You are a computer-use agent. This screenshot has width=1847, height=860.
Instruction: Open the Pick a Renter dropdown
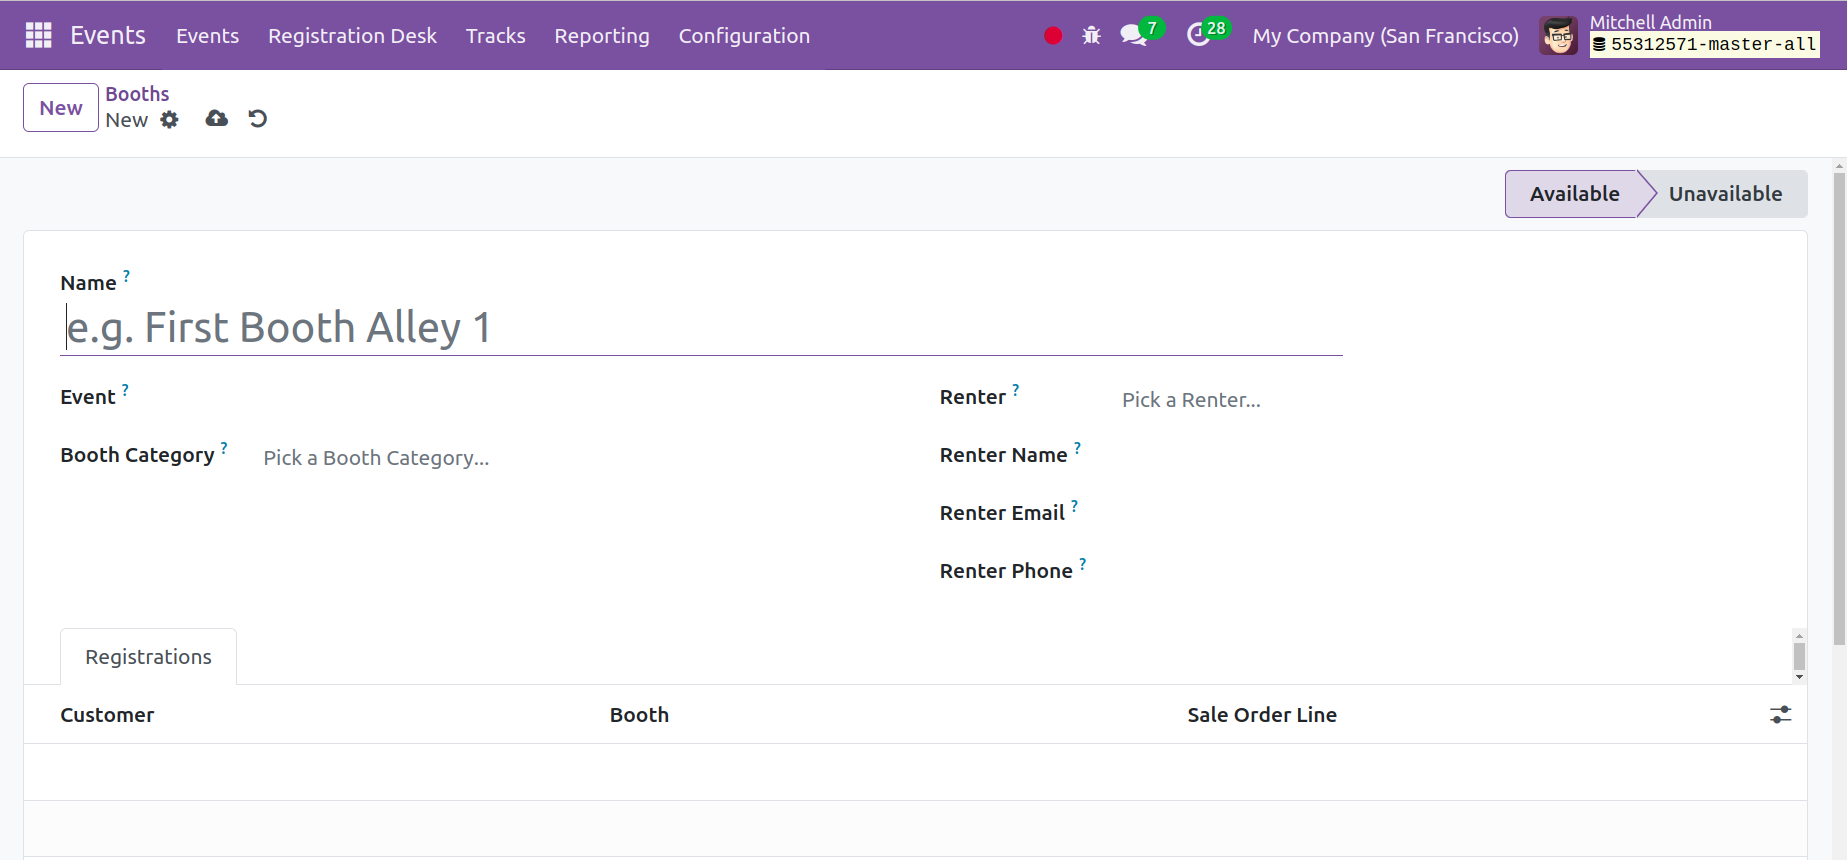(x=1445, y=400)
